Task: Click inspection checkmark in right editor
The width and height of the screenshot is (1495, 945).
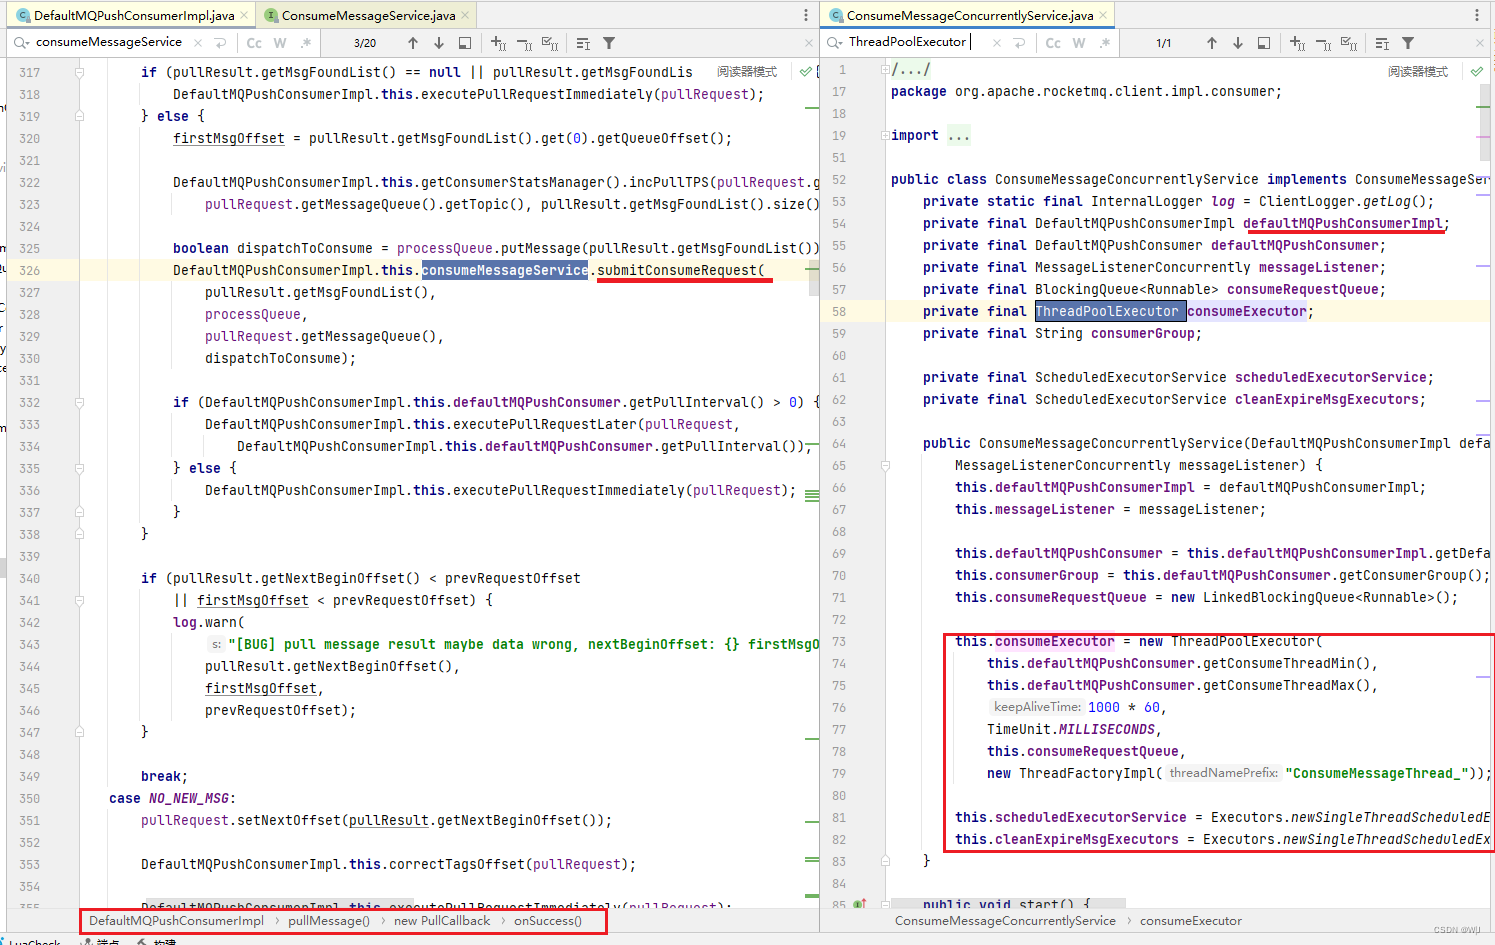Action: coord(1477,72)
